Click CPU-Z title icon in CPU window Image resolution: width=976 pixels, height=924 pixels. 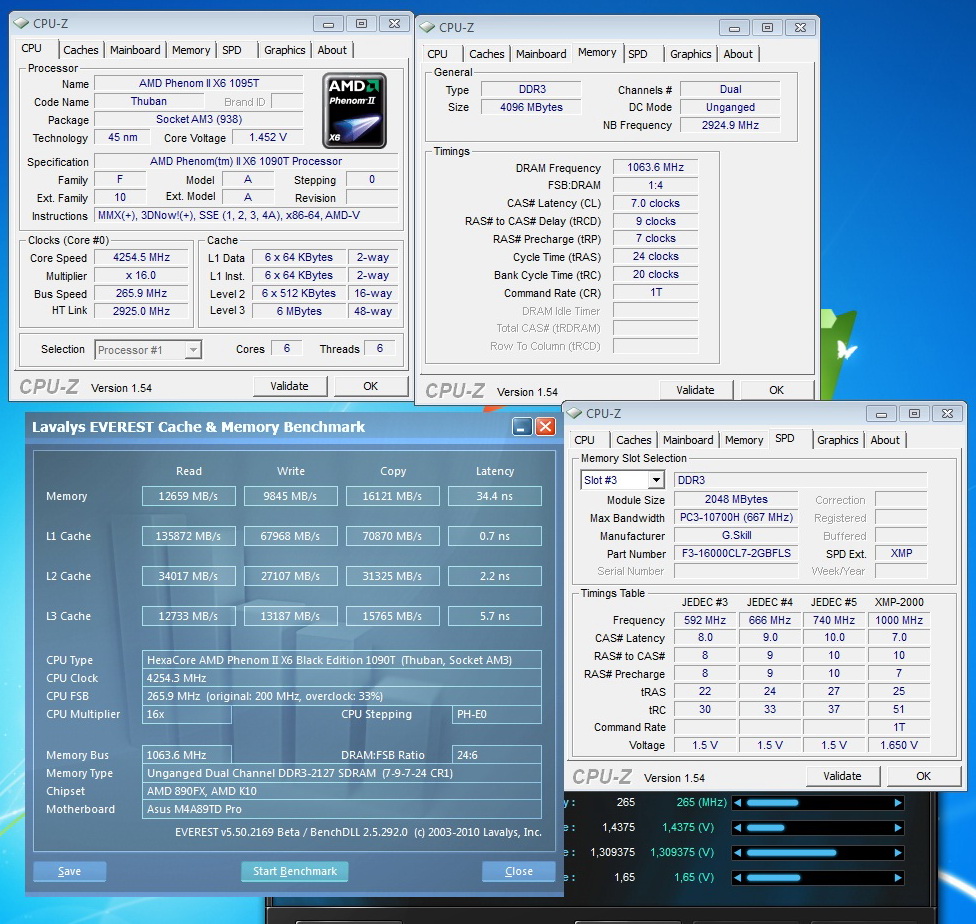point(21,24)
